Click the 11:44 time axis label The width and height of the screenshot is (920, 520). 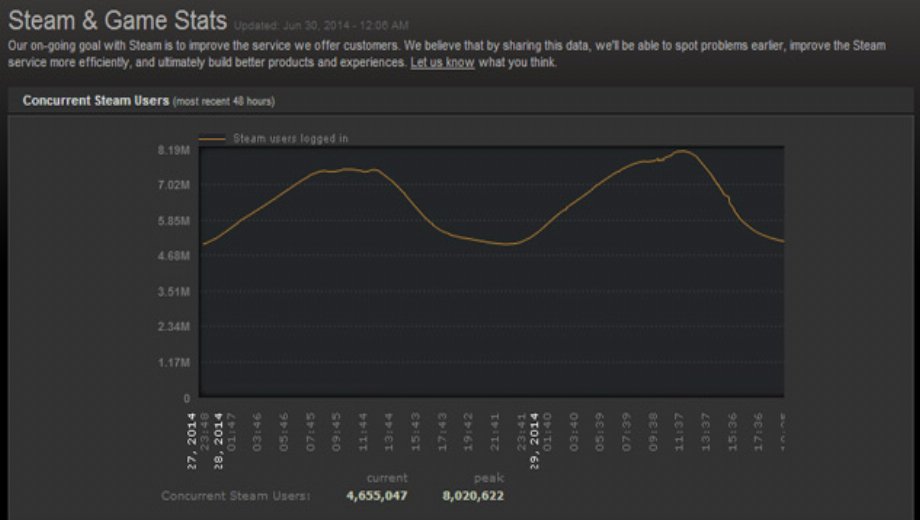pos(363,431)
